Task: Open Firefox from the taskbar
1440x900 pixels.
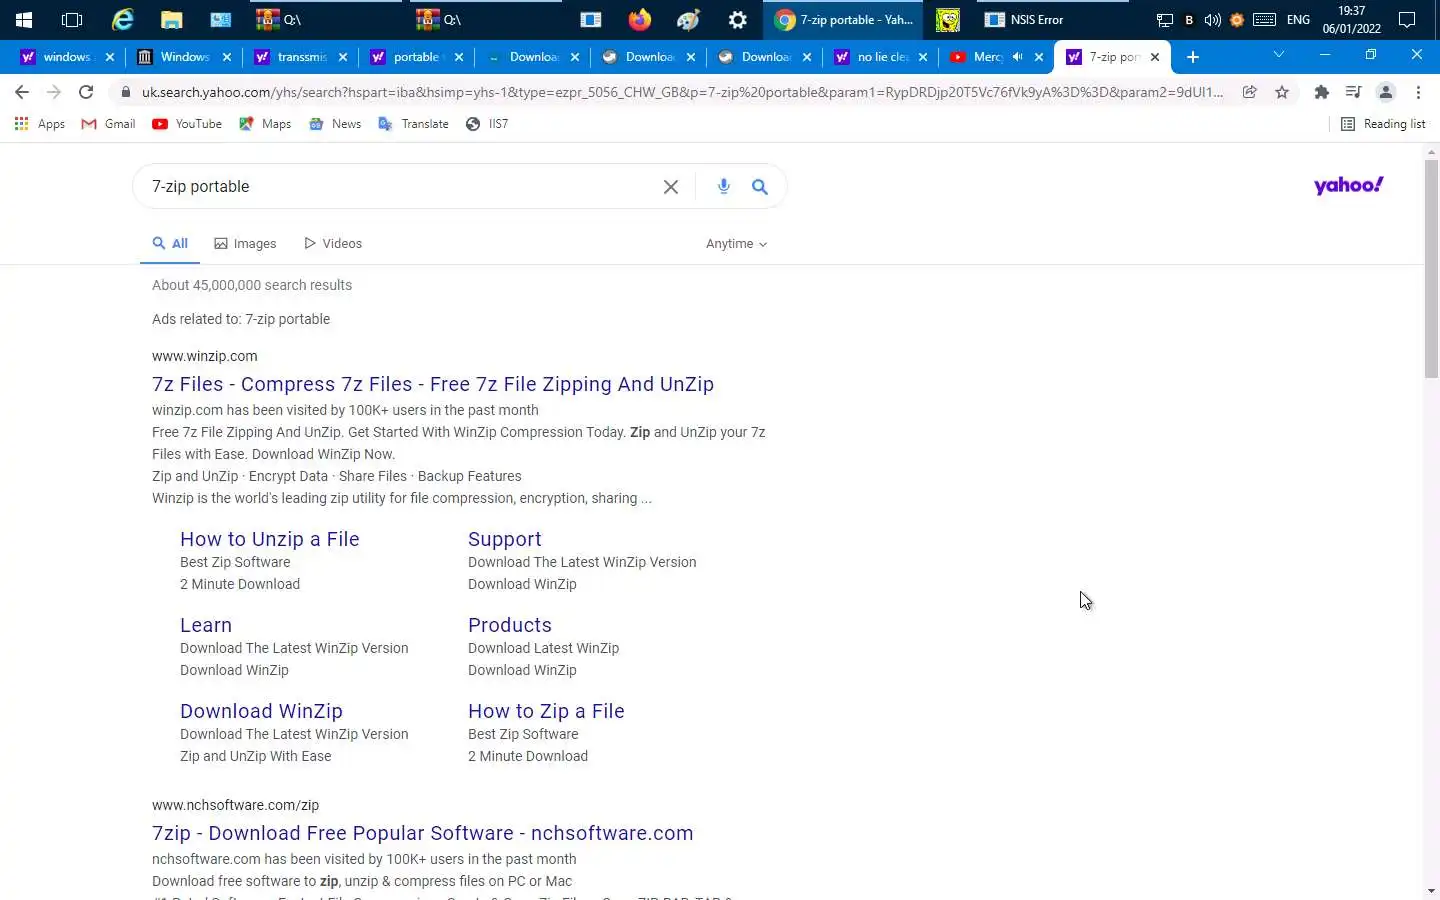Action: click(640, 19)
